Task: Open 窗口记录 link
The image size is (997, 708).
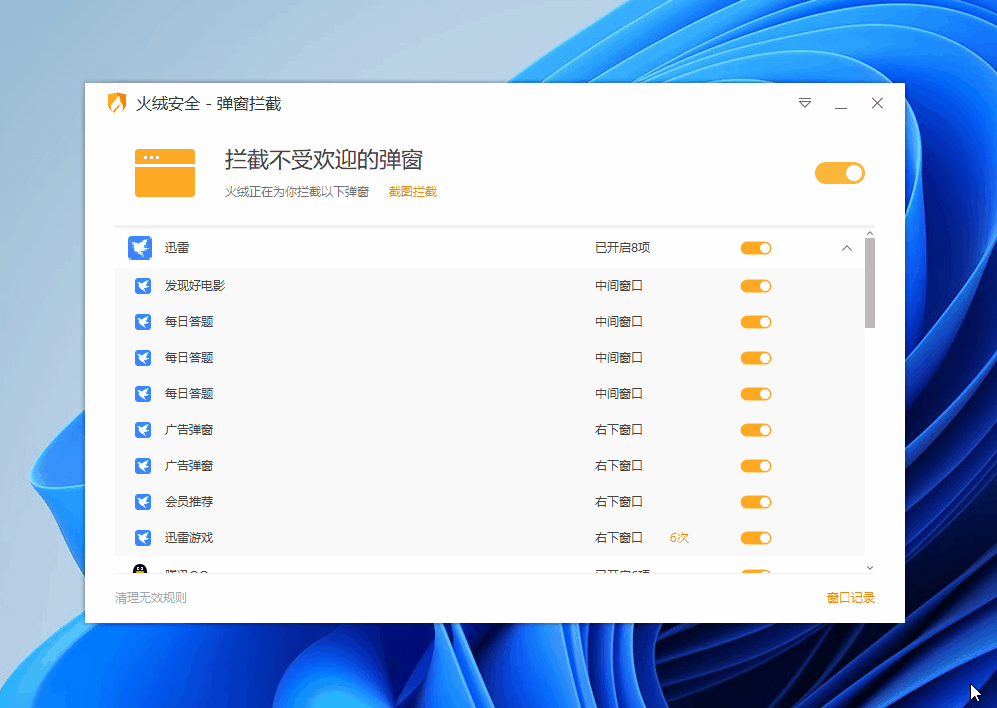Action: (x=851, y=597)
